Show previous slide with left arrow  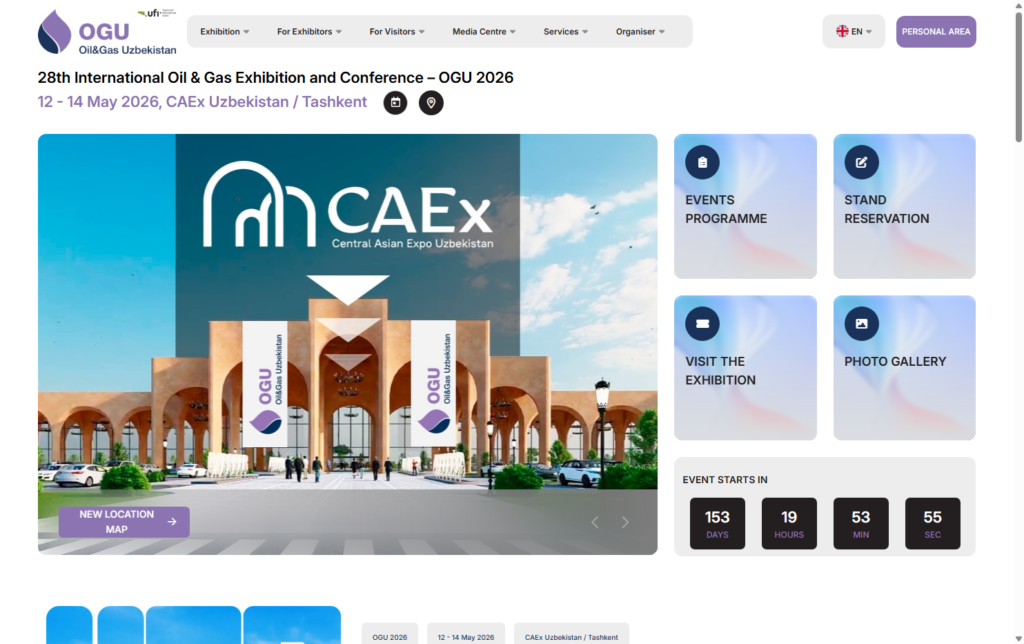coord(595,522)
